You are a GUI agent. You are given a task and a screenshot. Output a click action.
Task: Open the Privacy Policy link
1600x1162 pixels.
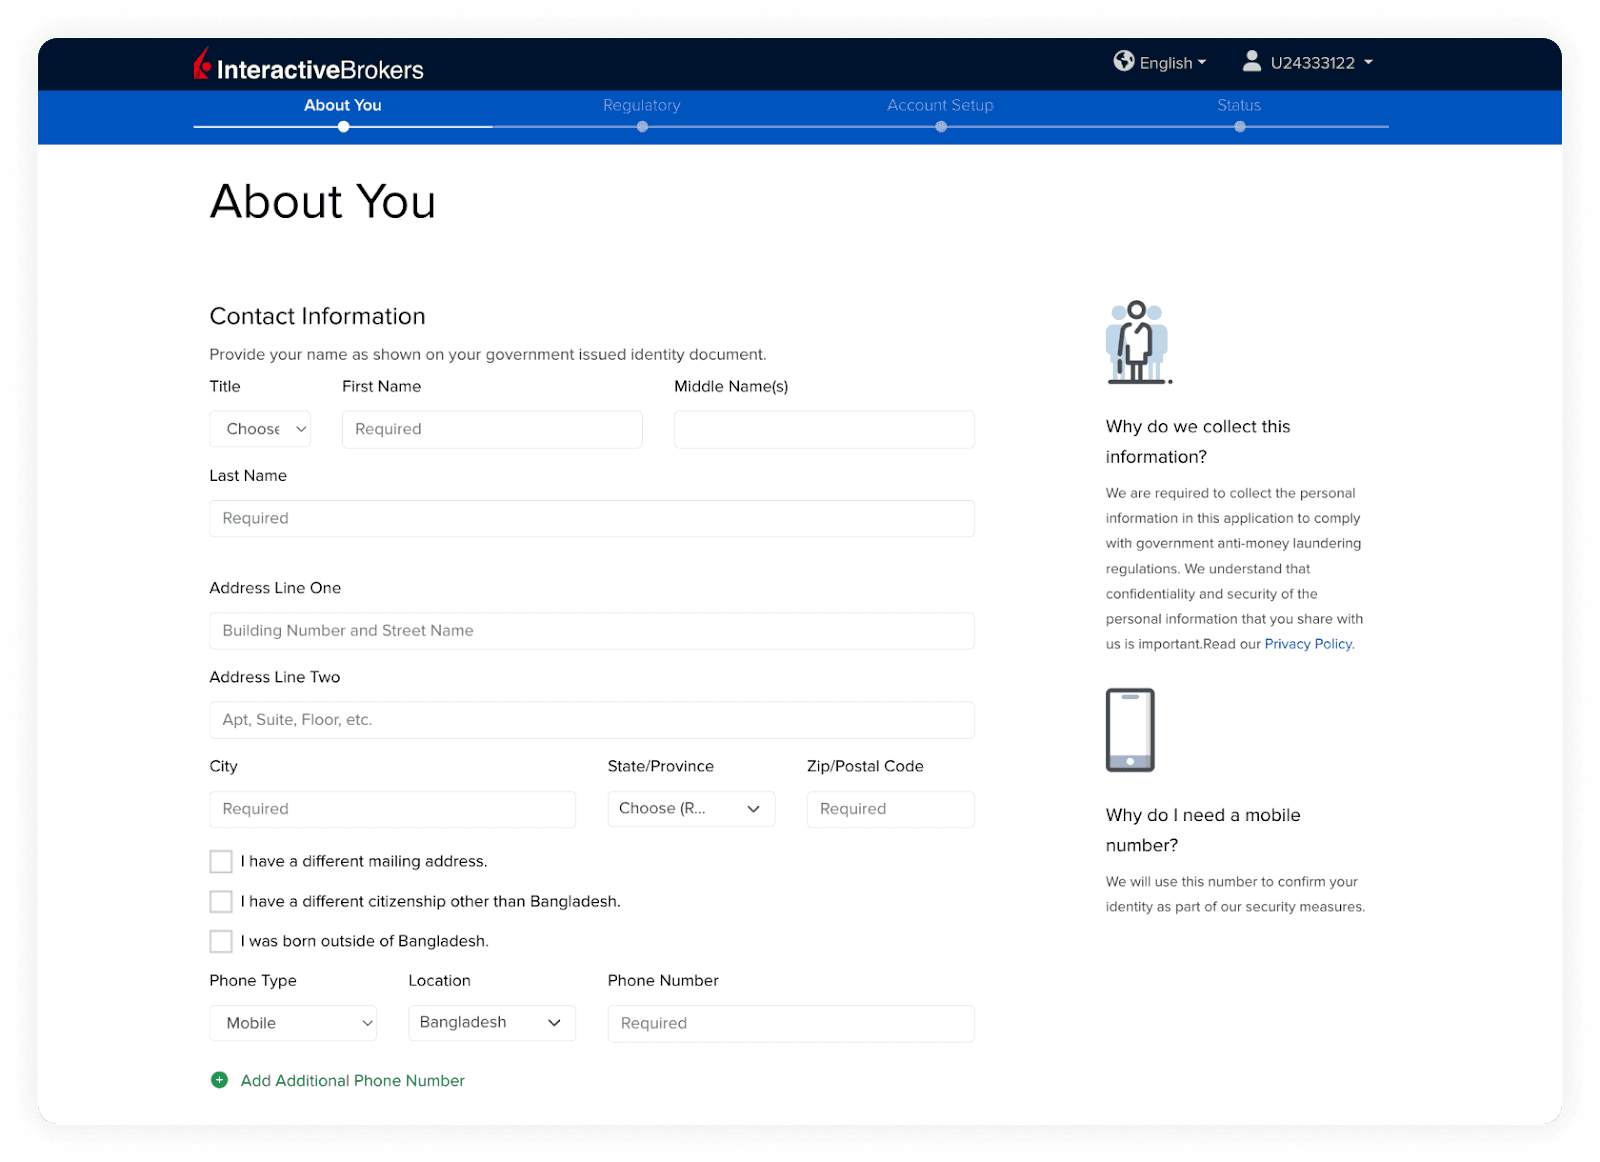1308,644
